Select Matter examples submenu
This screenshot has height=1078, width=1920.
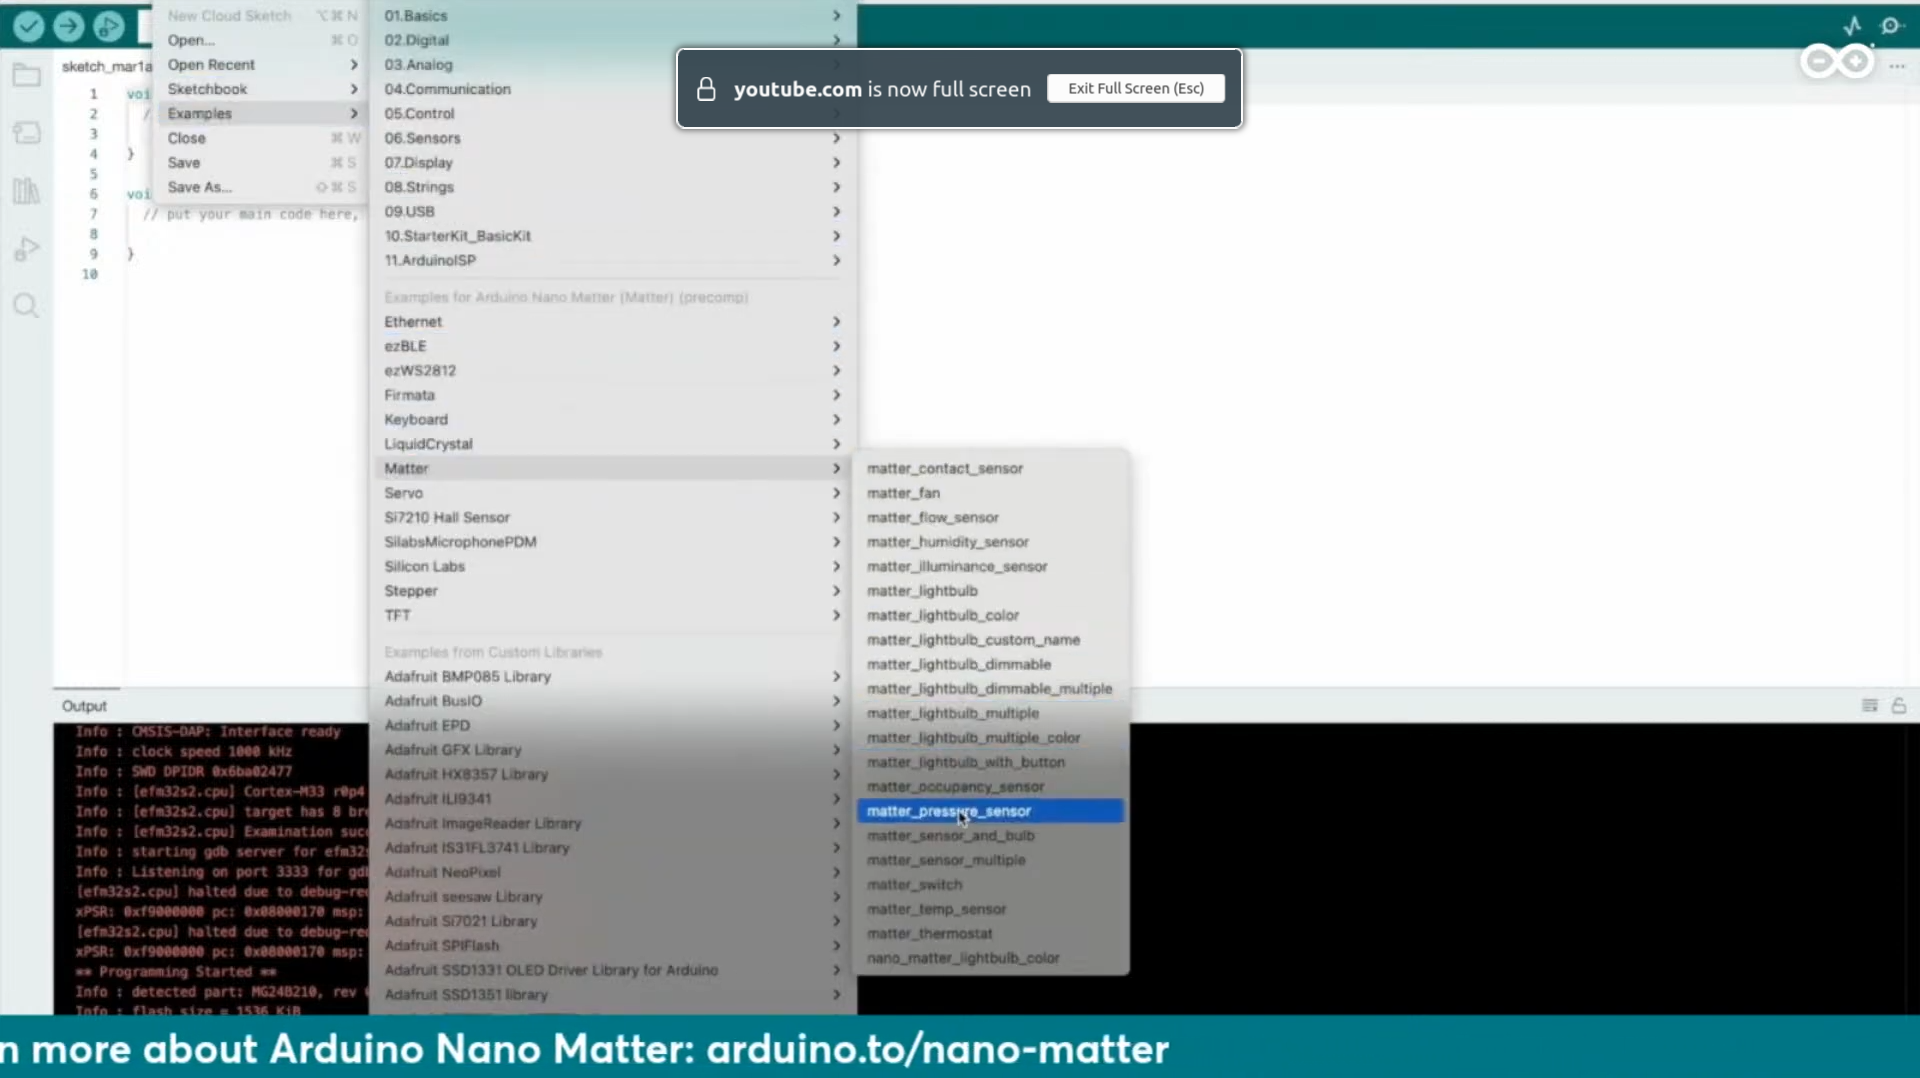(x=612, y=468)
